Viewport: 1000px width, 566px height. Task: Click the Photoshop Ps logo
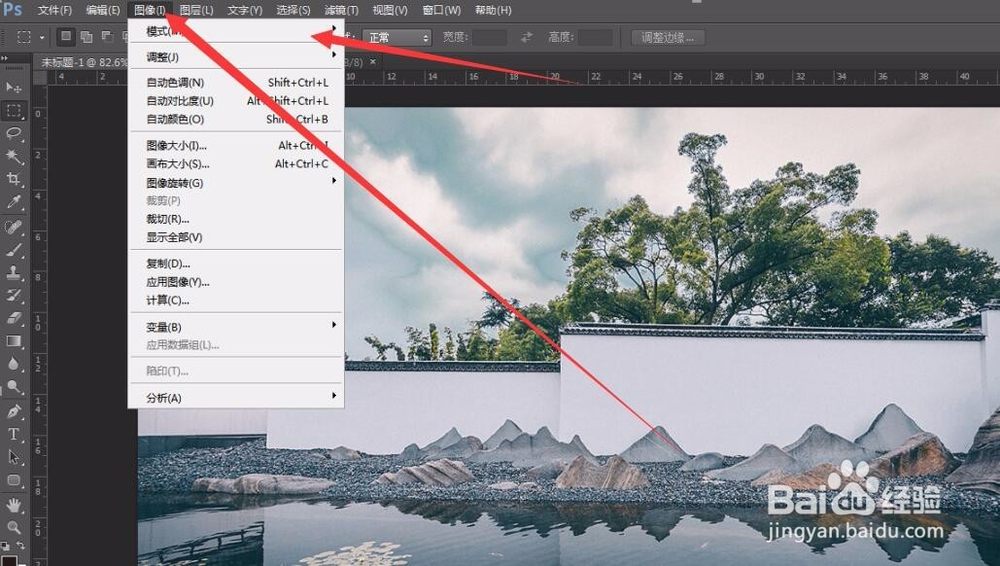pos(13,10)
